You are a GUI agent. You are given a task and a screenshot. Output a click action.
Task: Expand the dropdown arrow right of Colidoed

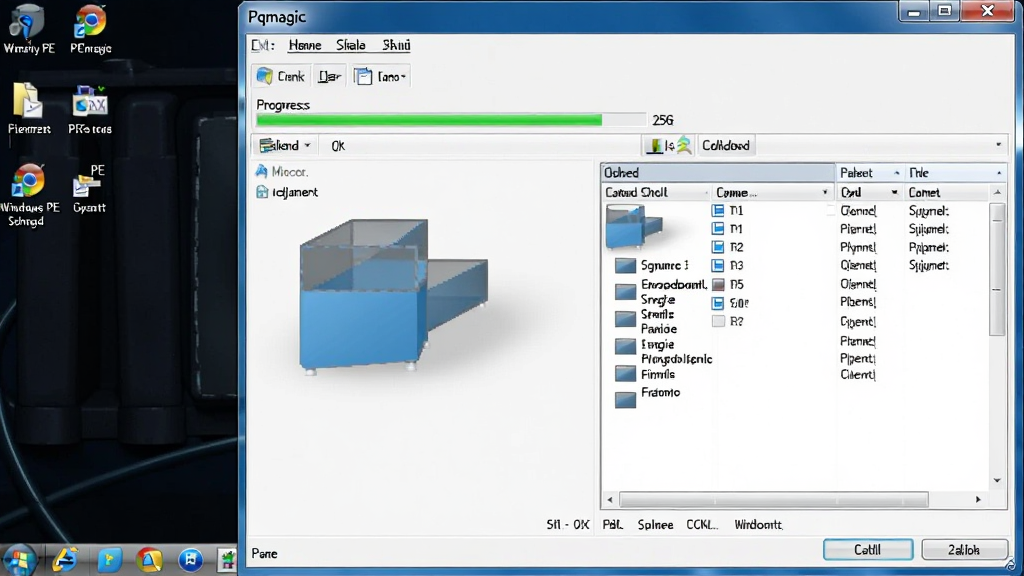pos(998,145)
